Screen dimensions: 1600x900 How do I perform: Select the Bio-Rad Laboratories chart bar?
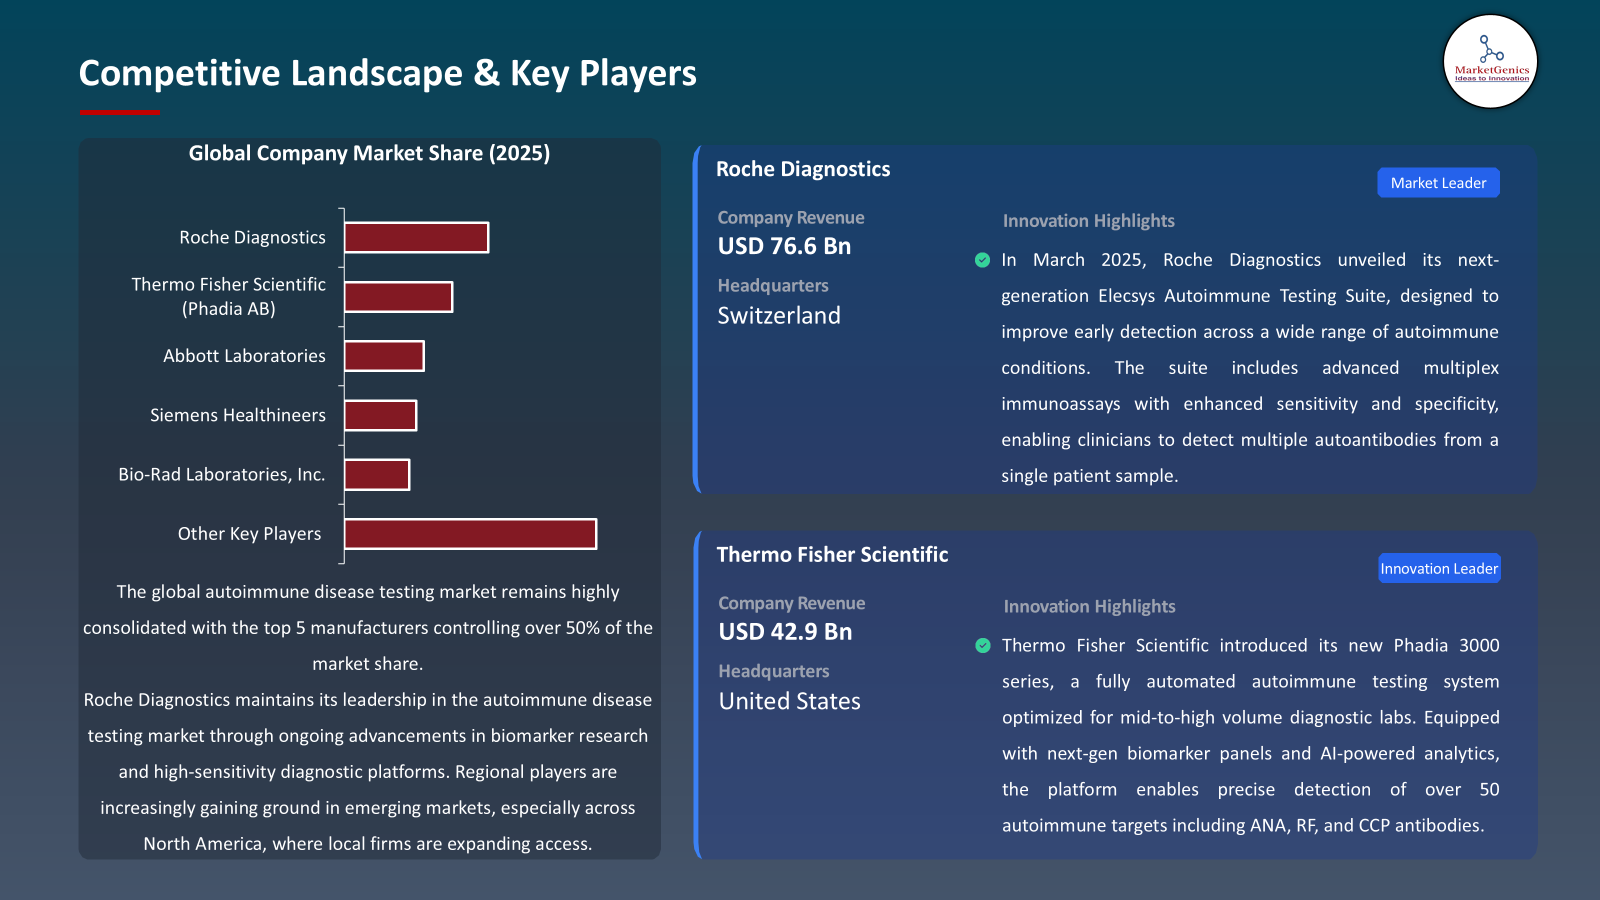click(x=377, y=475)
